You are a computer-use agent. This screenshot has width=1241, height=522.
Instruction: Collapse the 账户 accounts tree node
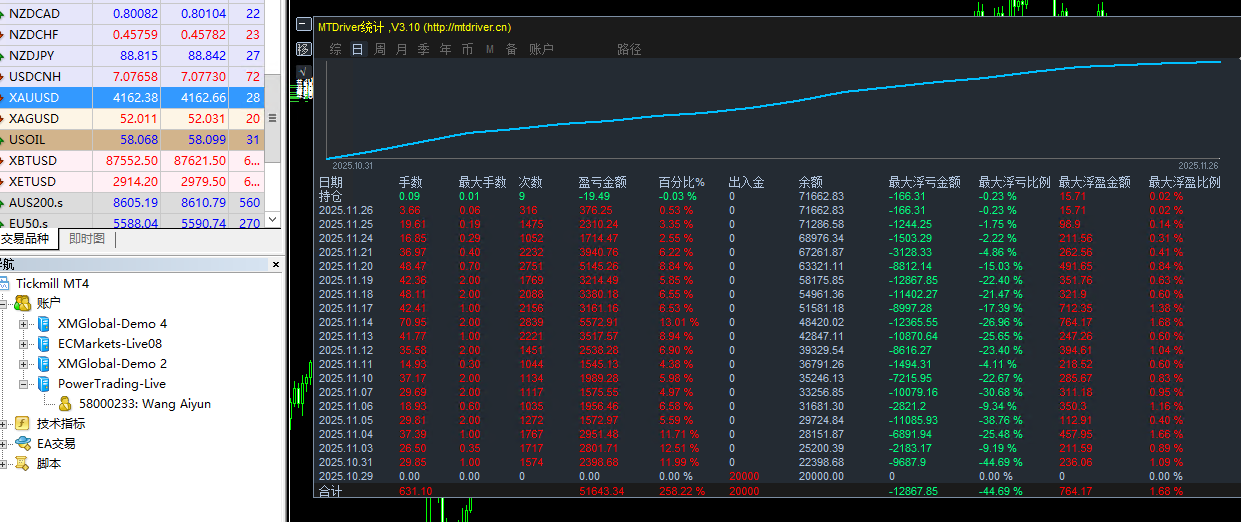click(x=3, y=303)
